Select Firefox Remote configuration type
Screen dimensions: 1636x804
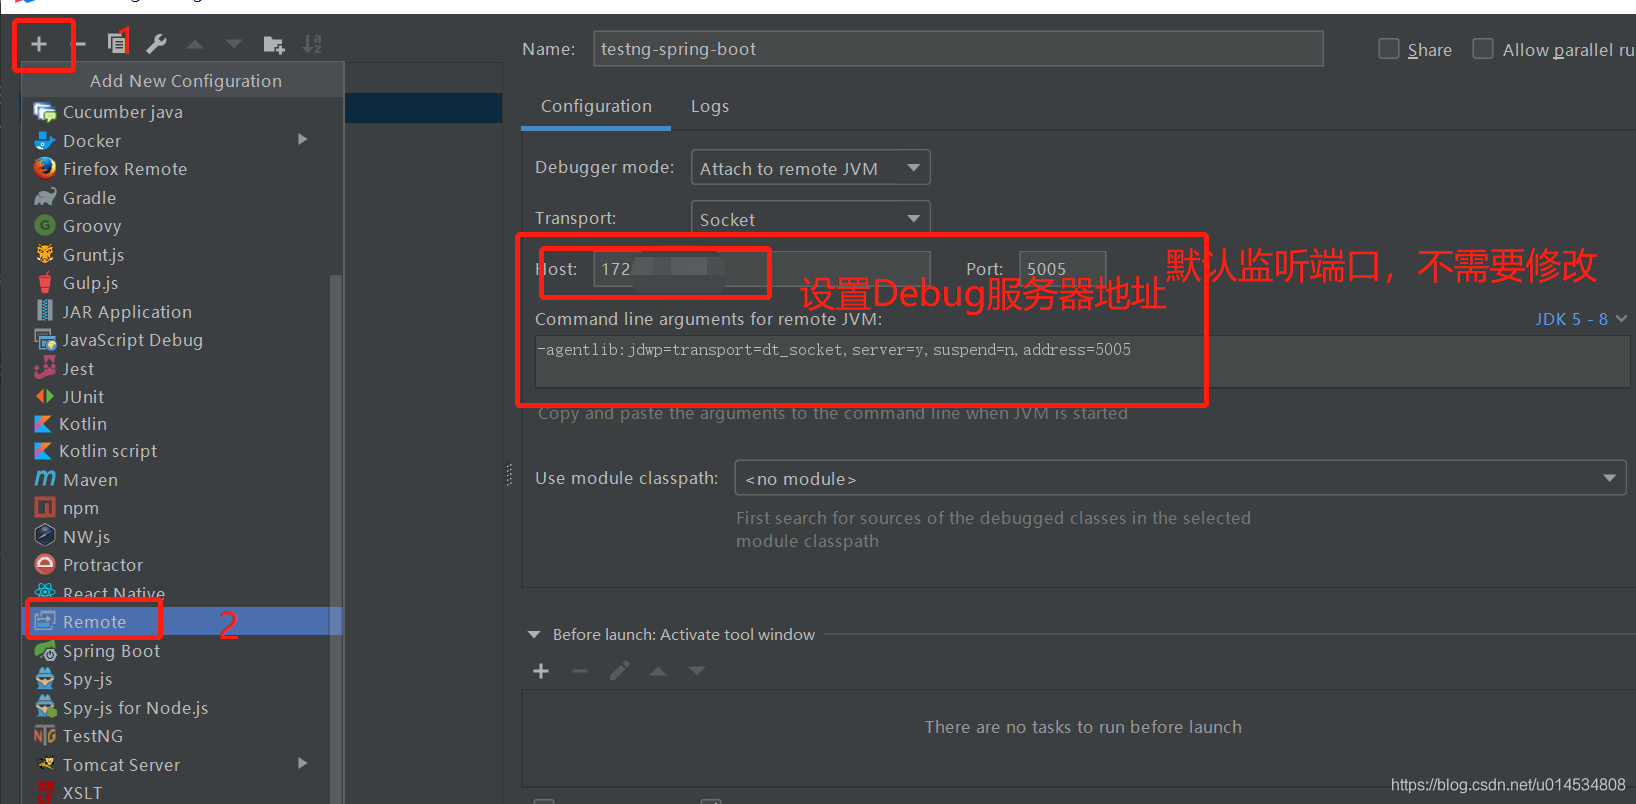(182, 169)
